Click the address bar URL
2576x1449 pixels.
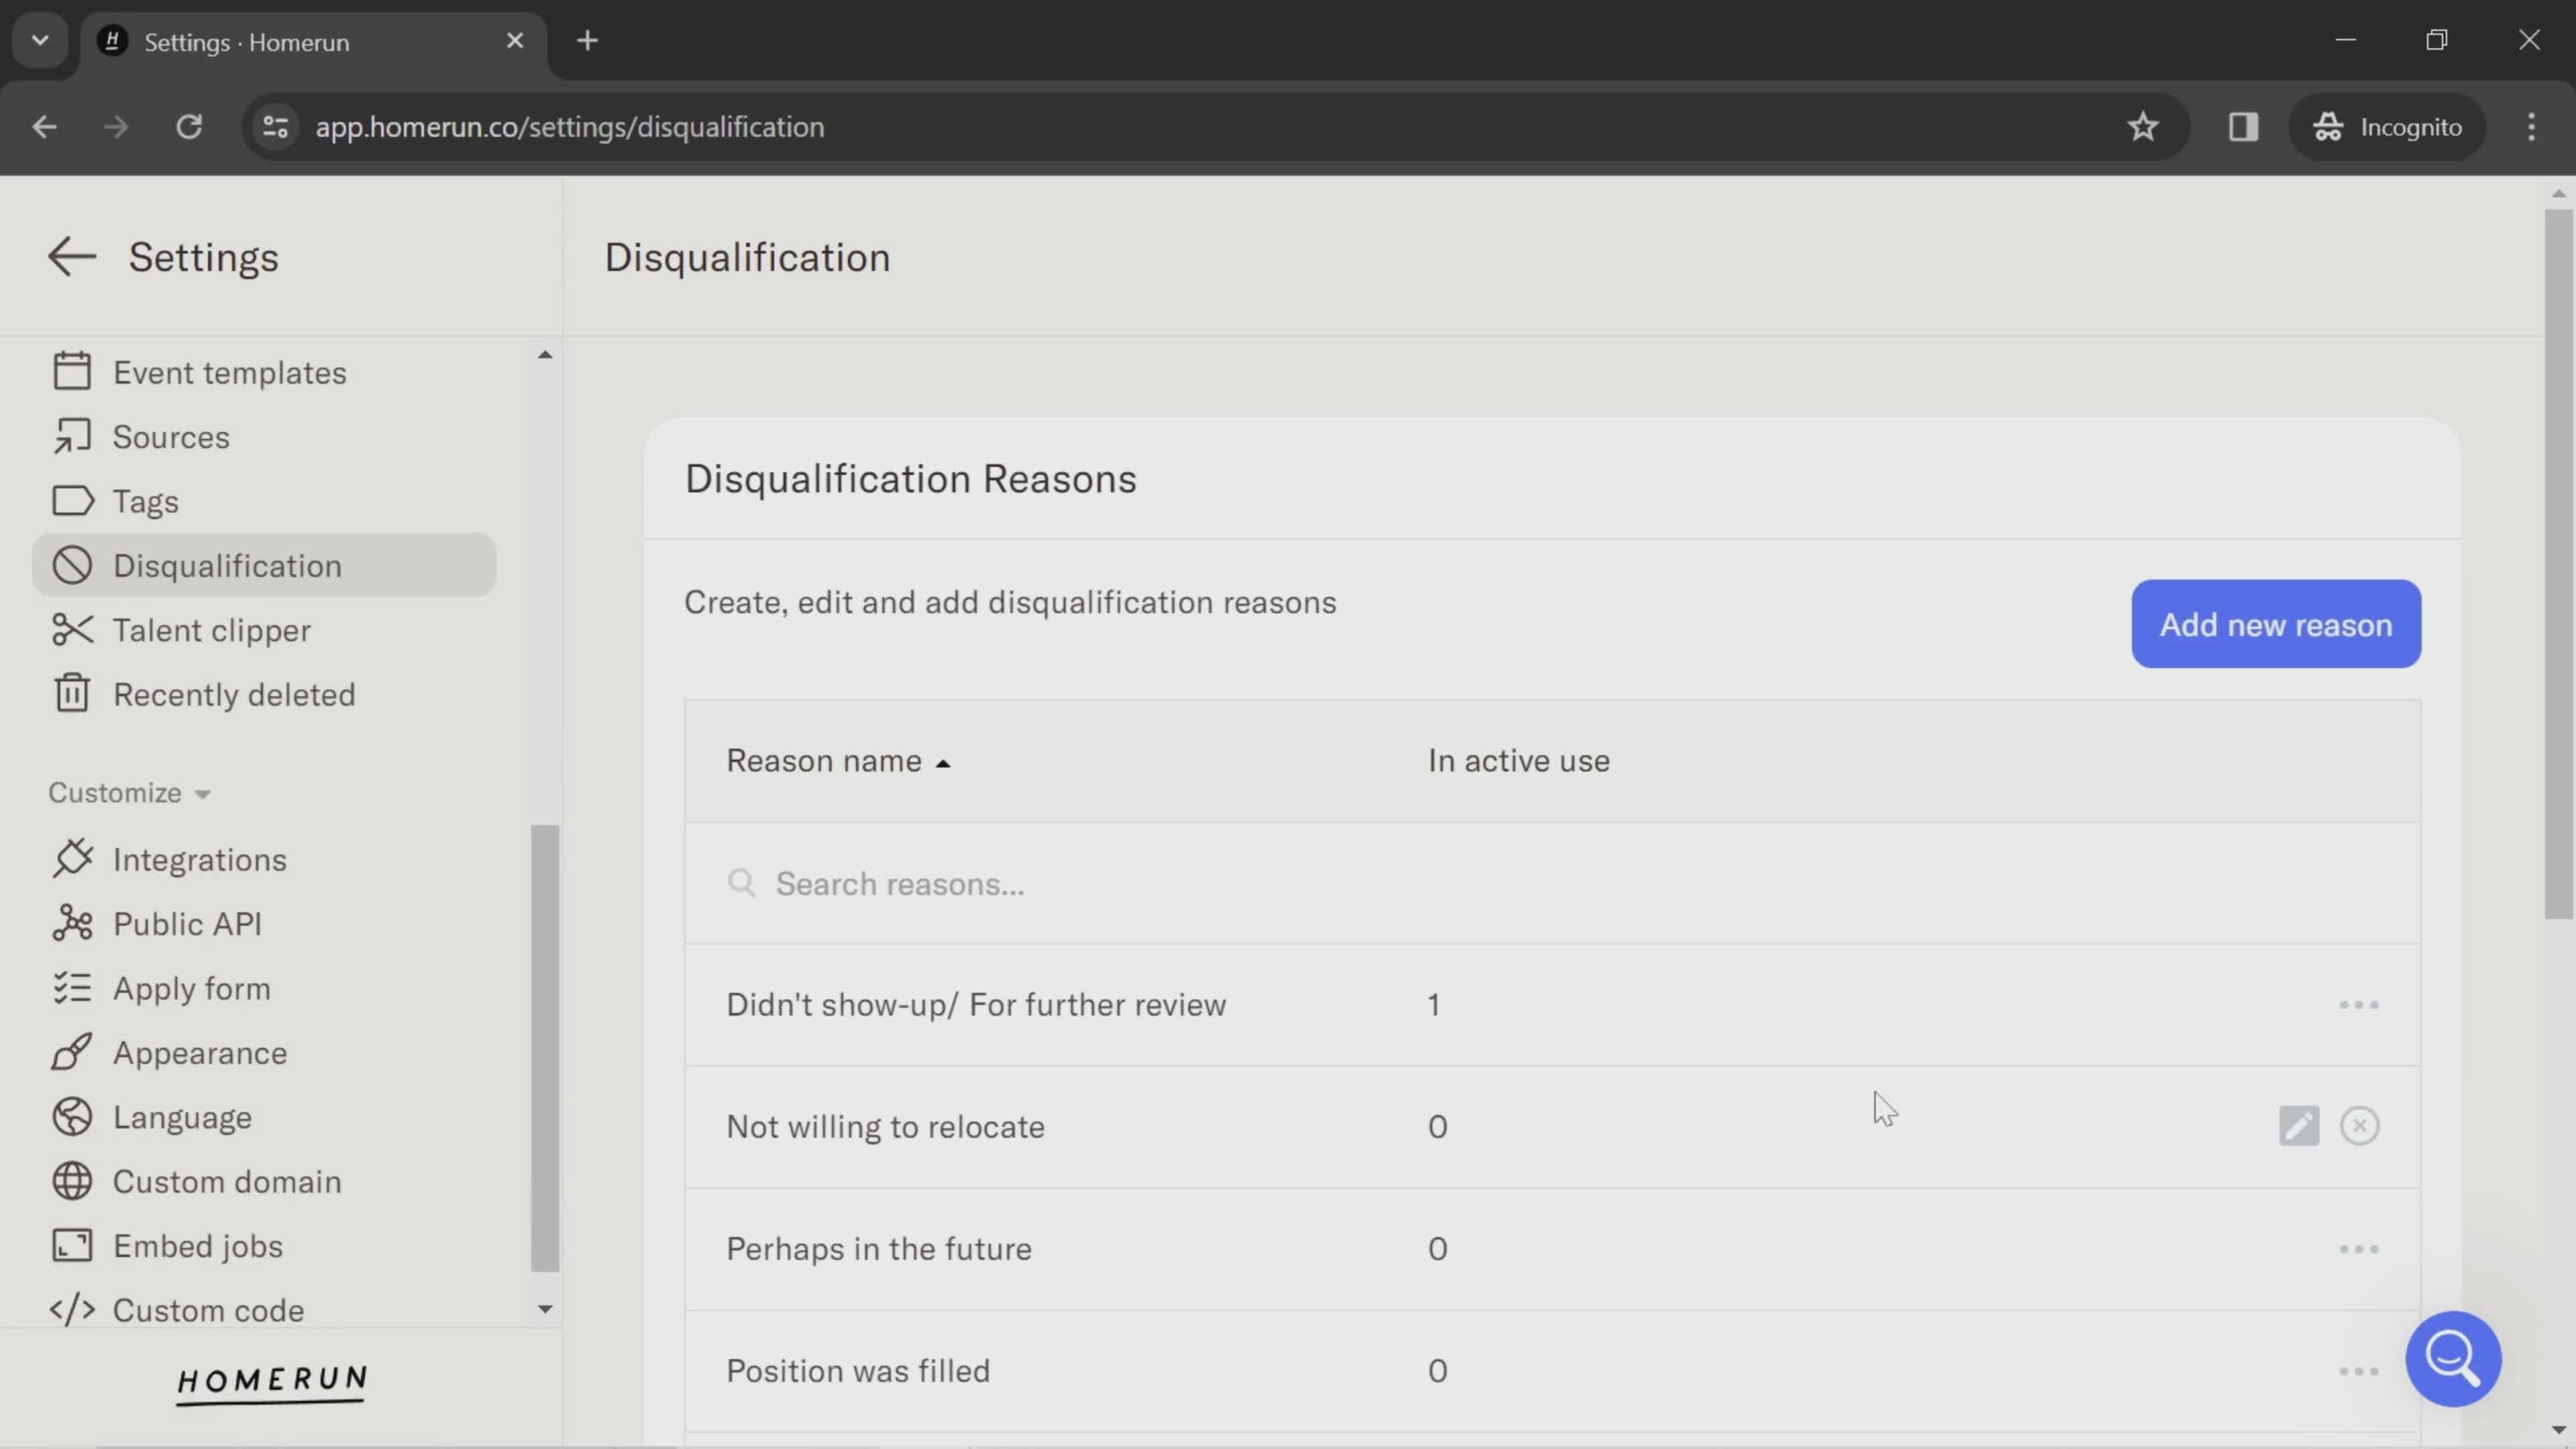pos(570,127)
